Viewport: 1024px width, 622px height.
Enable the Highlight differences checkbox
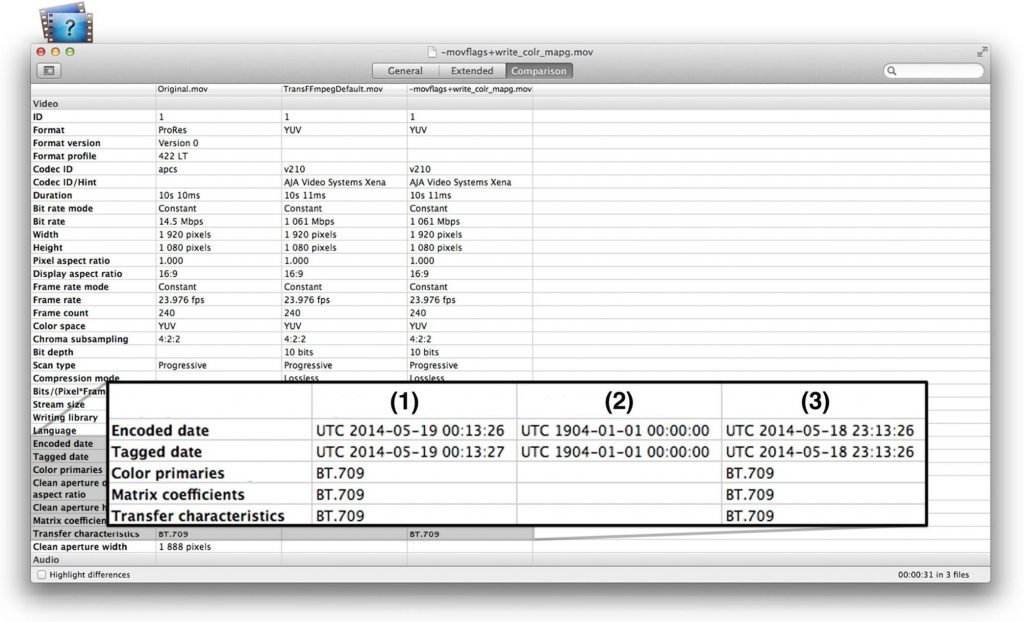42,574
